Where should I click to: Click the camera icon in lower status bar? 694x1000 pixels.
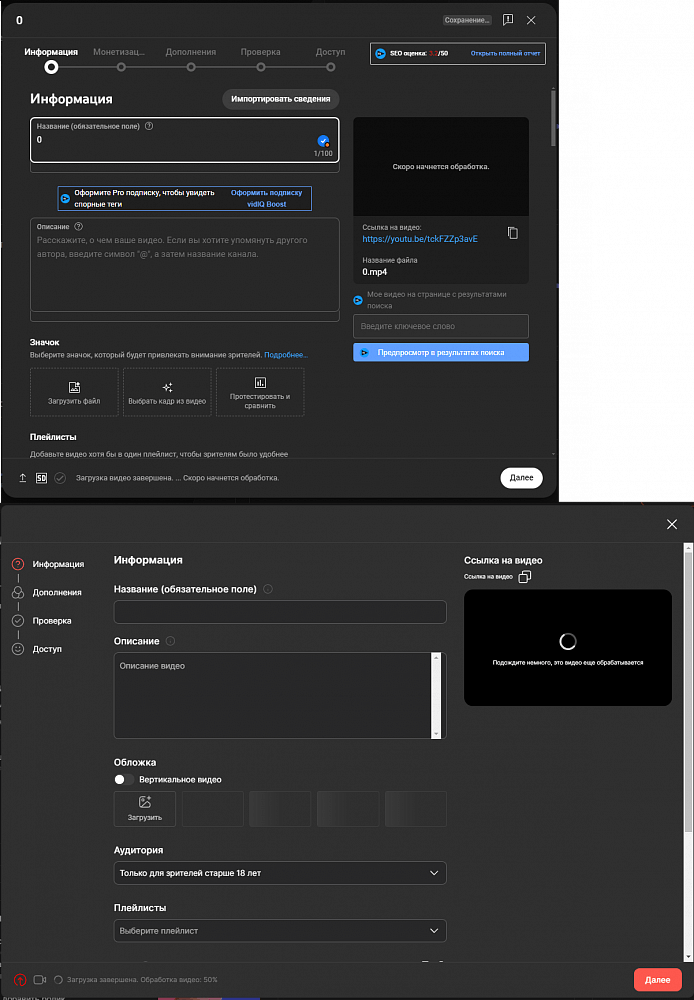click(40, 980)
